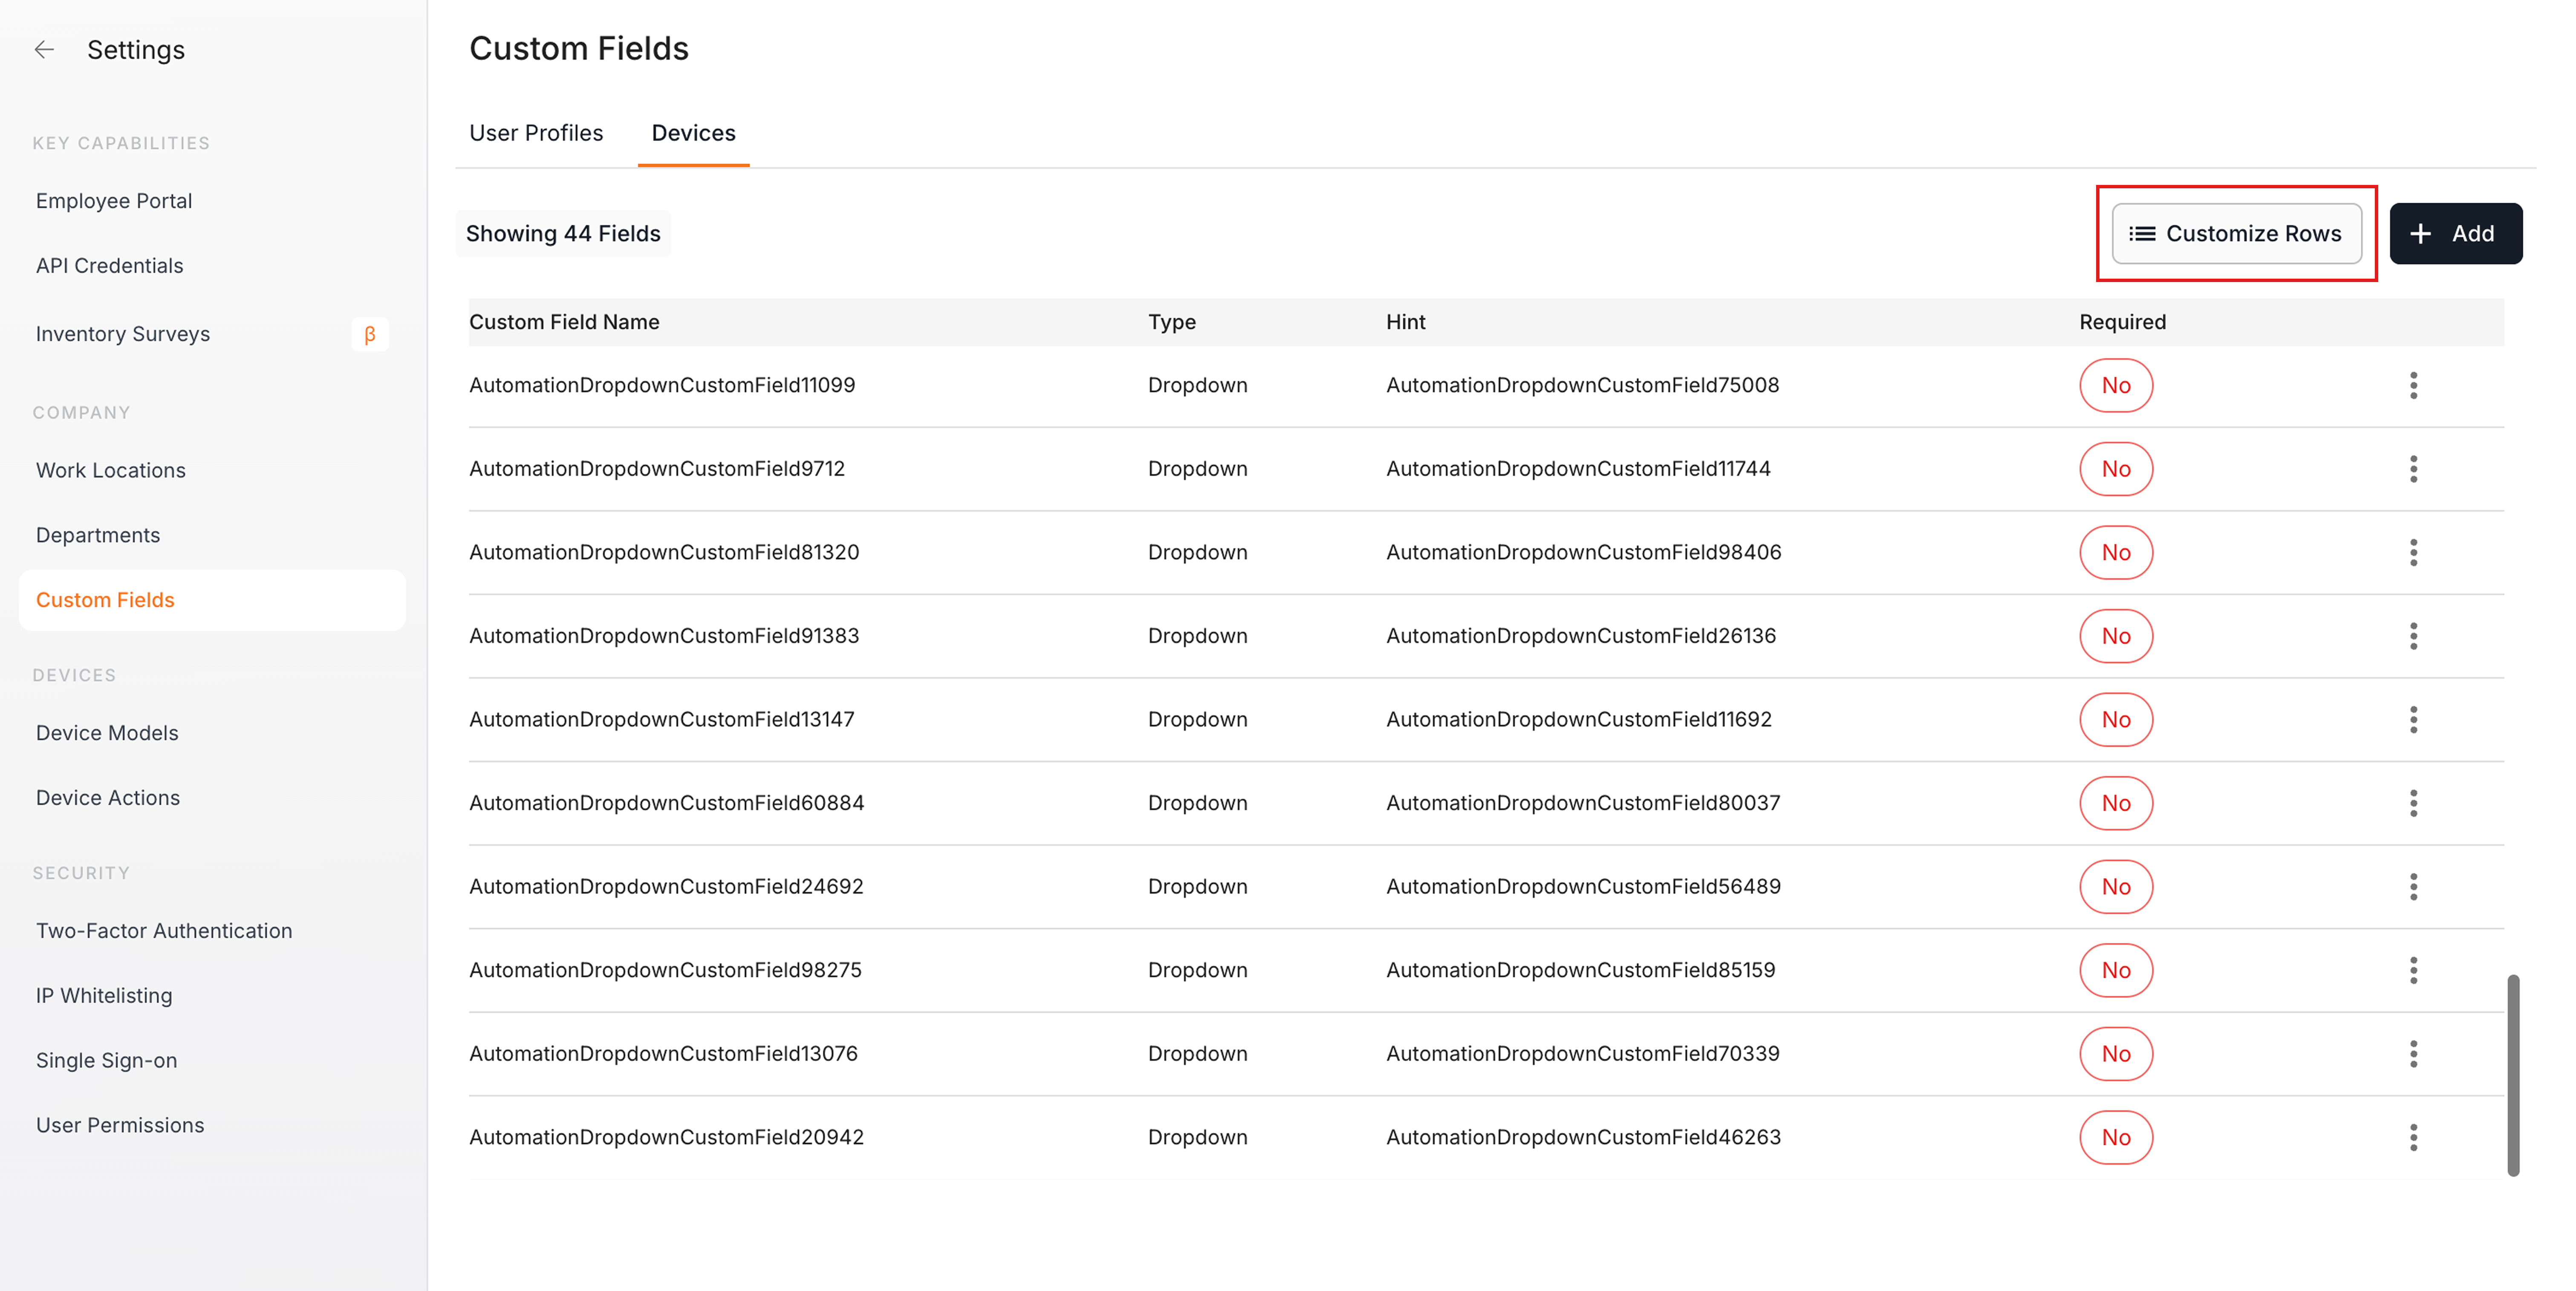Viewport: 2576px width, 1291px height.
Task: Open the three-dot menu for AutomationDropdownCustomField91383
Action: [x=2413, y=636]
